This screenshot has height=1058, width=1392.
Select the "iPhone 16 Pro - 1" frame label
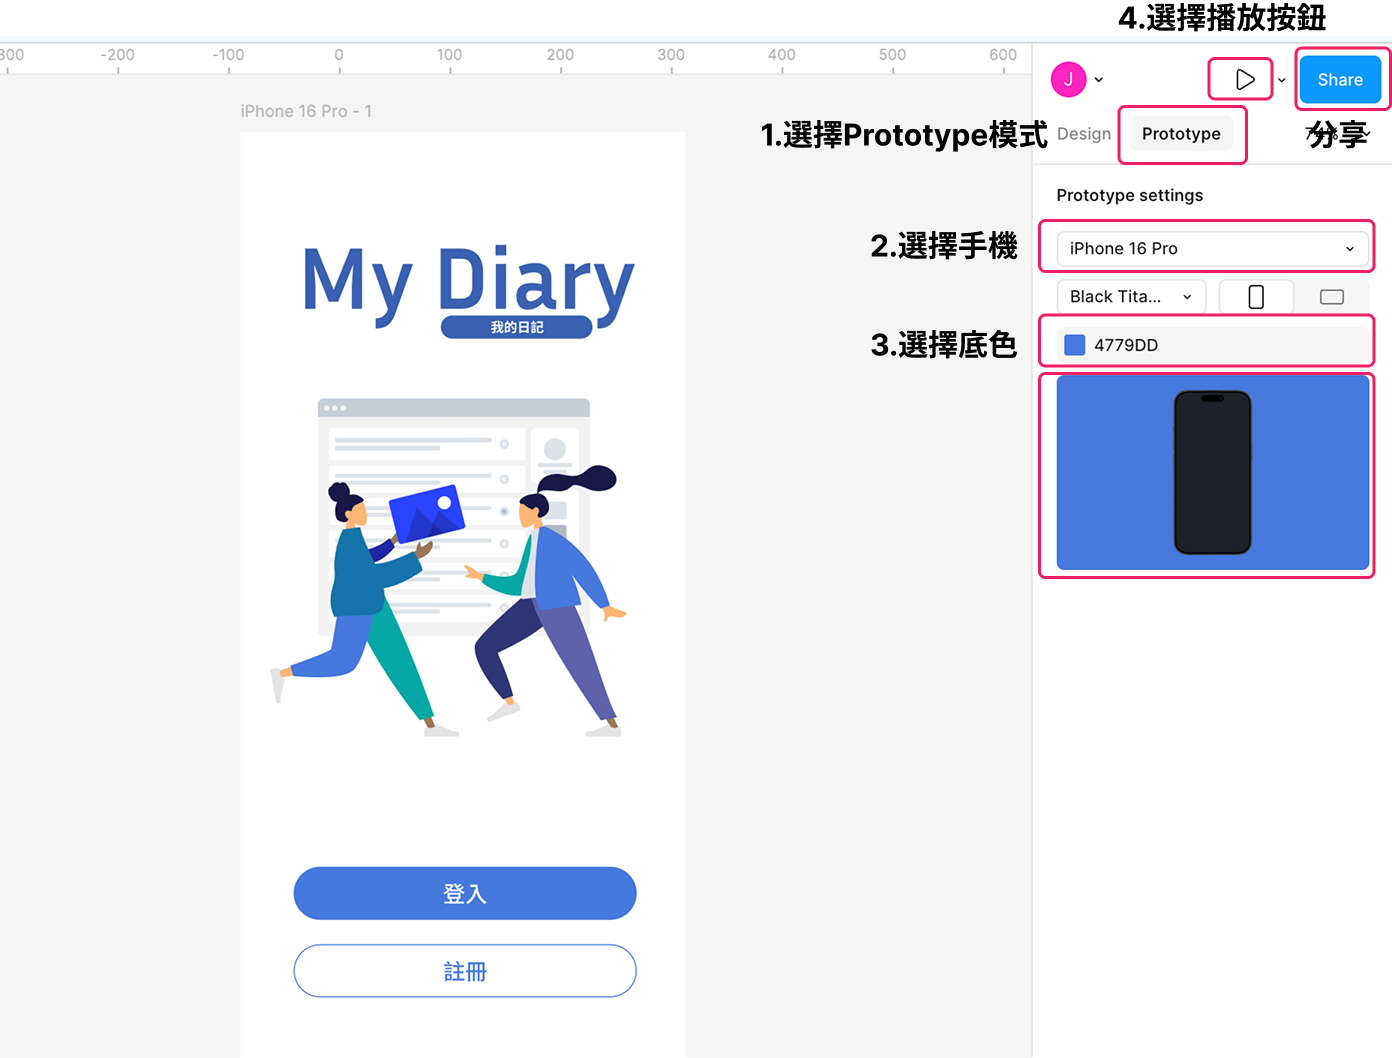click(306, 111)
